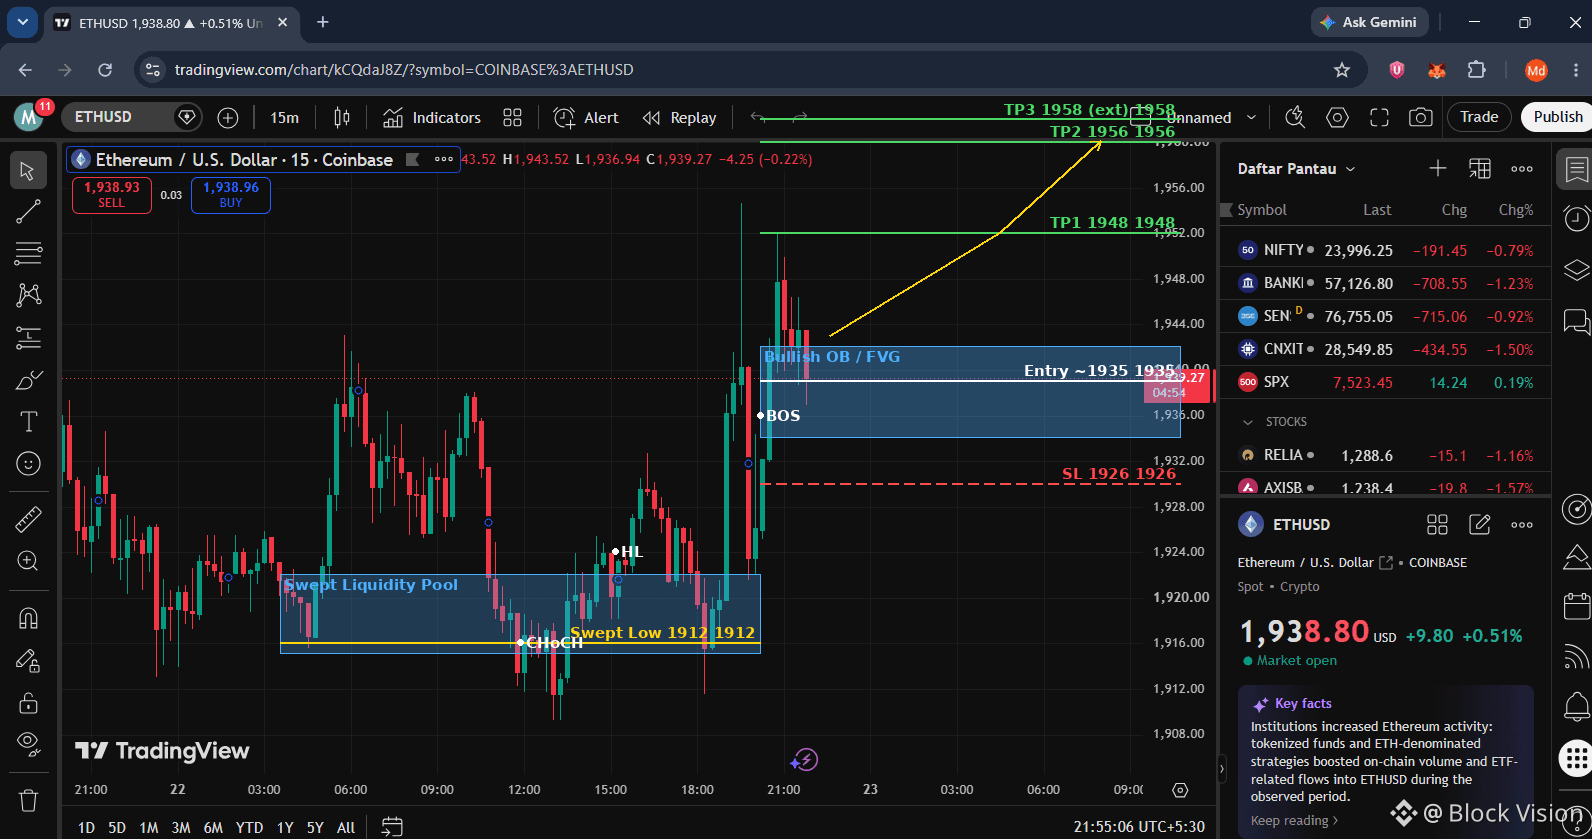Screen dimensions: 1592x839
Task: Open the chart legend more options menu
Action: pos(443,159)
